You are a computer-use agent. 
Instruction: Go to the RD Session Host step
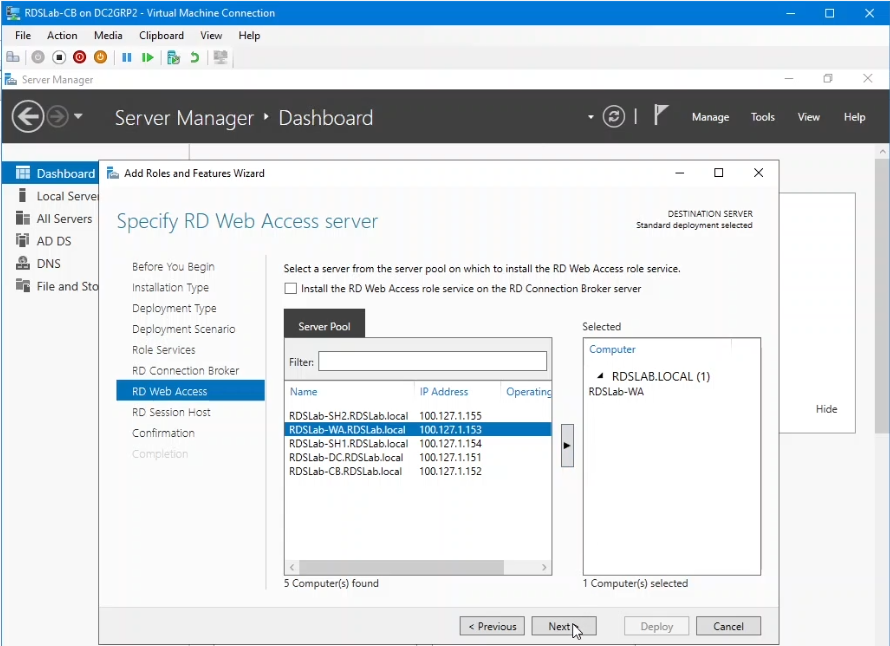coord(171,412)
